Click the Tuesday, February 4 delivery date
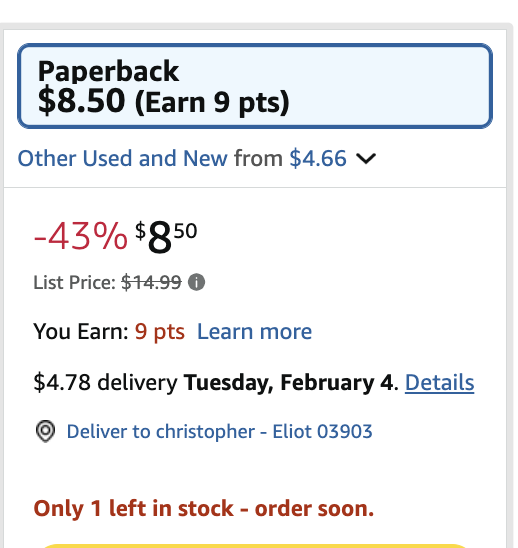This screenshot has height=548, width=518. click(291, 382)
